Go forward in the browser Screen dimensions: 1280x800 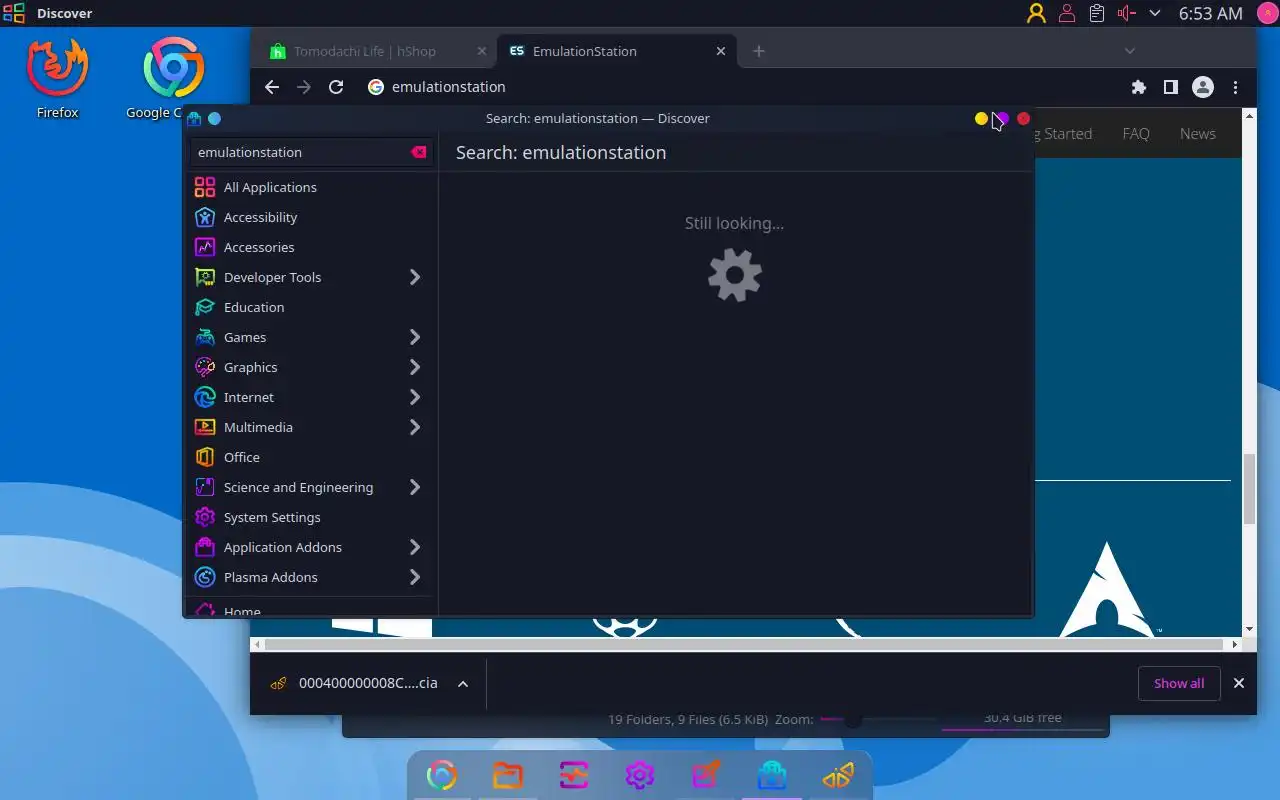click(x=304, y=87)
